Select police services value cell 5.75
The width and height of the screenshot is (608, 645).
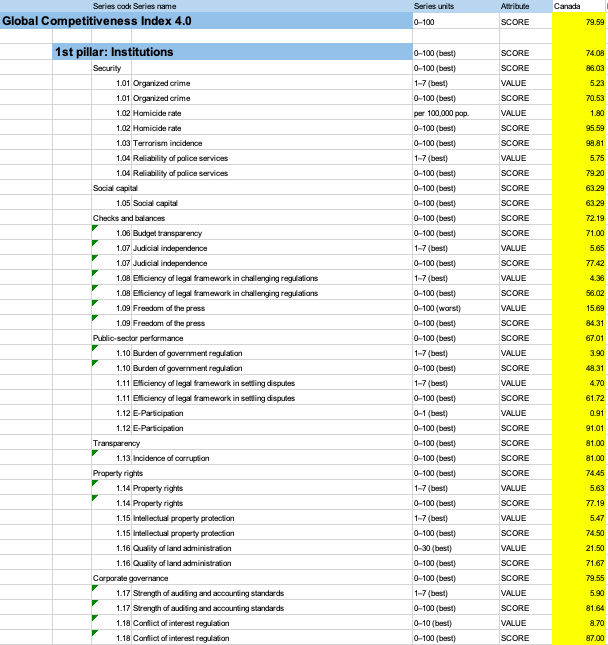(x=579, y=158)
